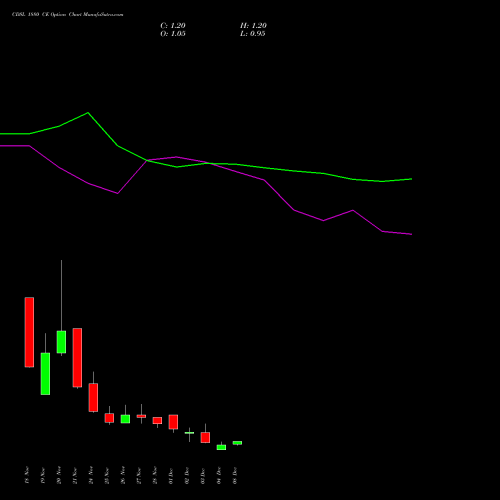500x500 pixels.
Task: Click the close value C: 1.20
Action: coord(173,26)
